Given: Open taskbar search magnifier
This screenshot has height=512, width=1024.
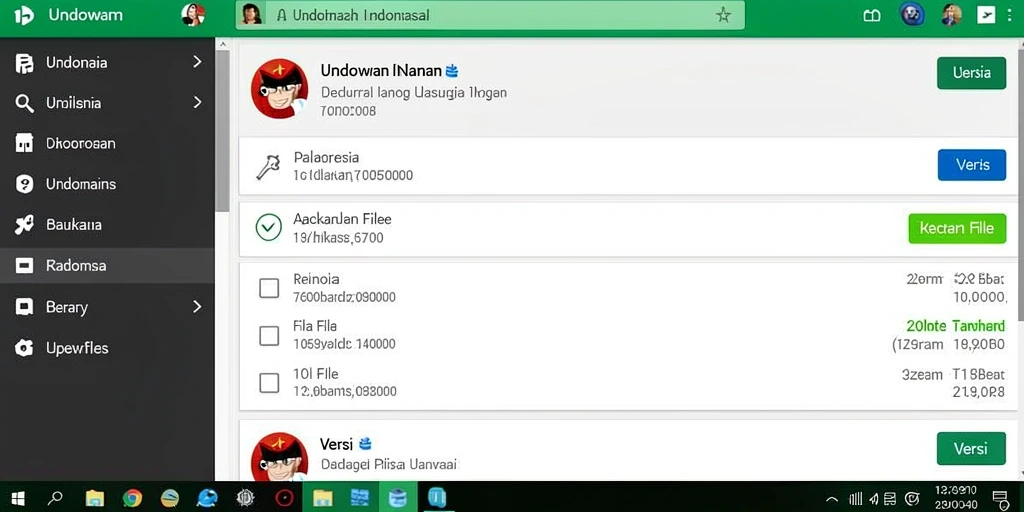Looking at the screenshot, I should point(56,499).
